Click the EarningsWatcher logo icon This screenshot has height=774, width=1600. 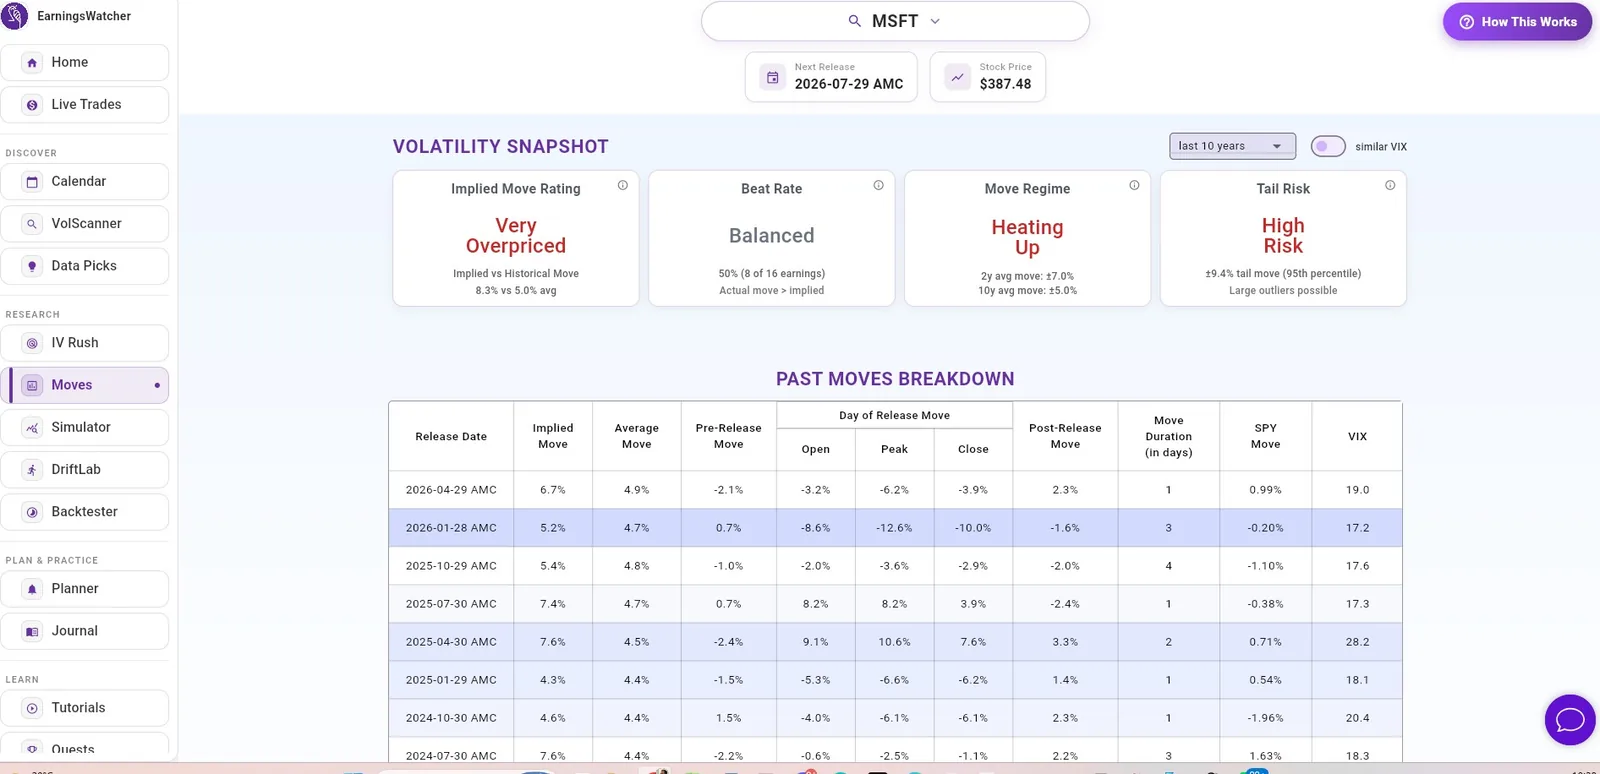point(15,16)
